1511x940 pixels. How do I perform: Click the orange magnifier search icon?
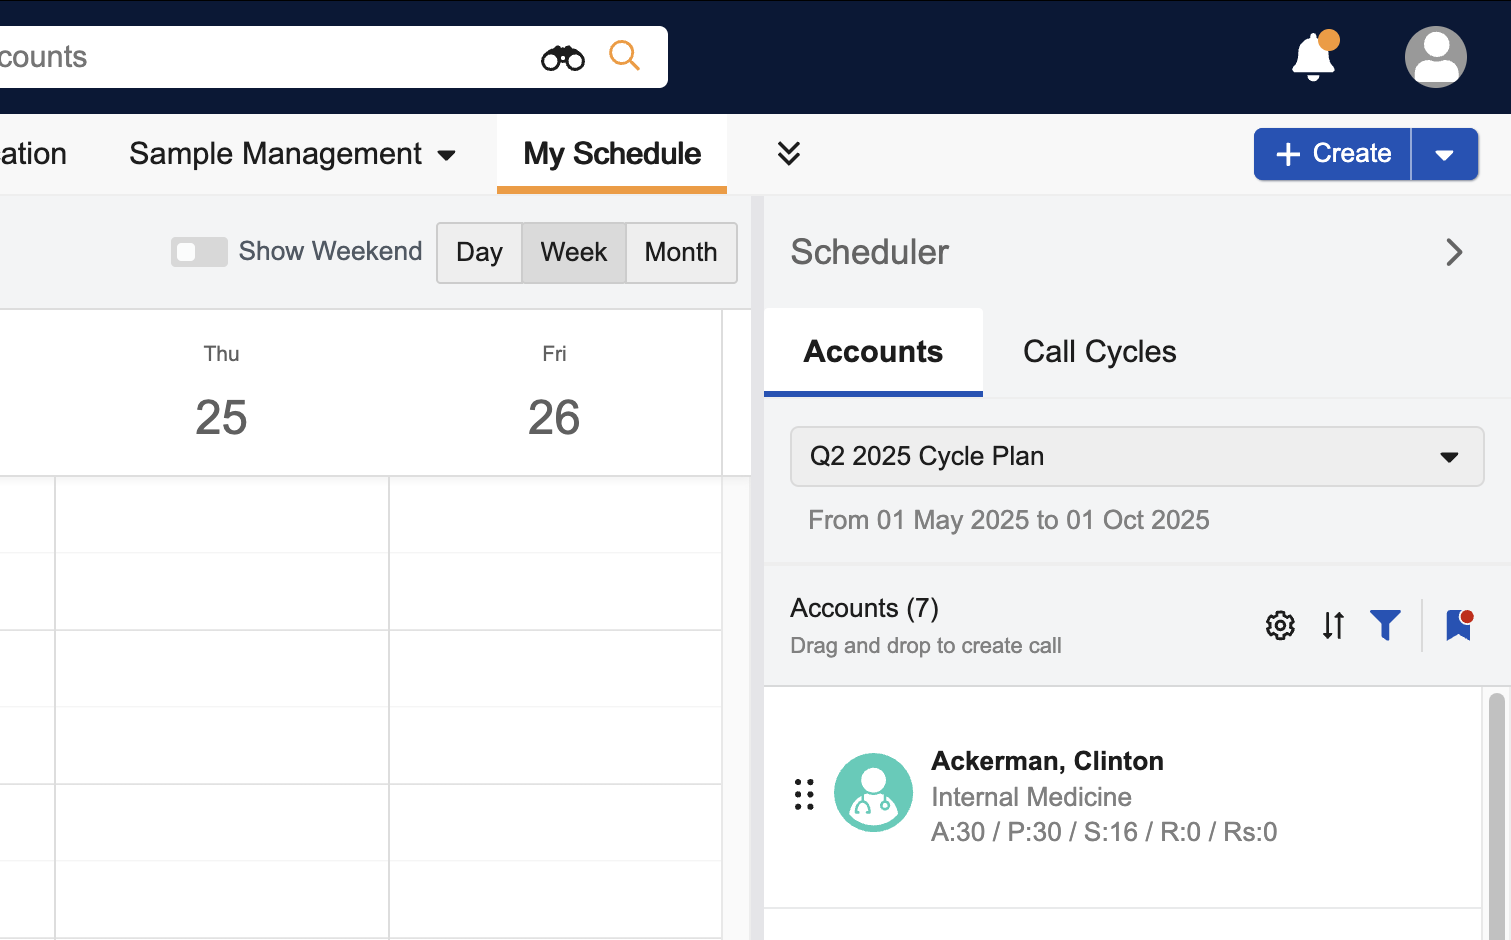coord(624,56)
